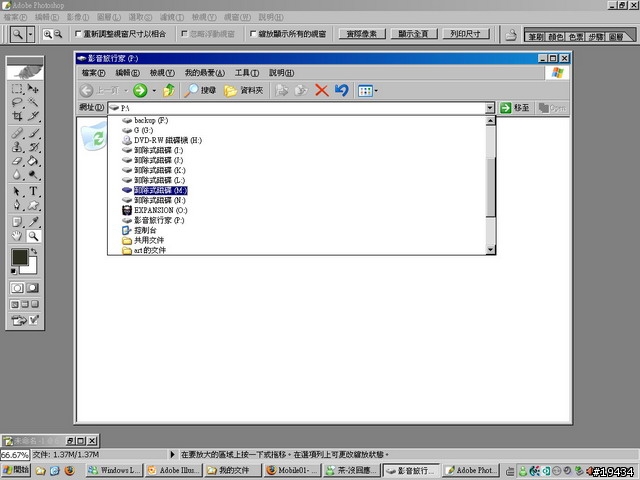Select Full Screen with Menu Bar mode
This screenshot has width=640, height=480.
point(25,304)
